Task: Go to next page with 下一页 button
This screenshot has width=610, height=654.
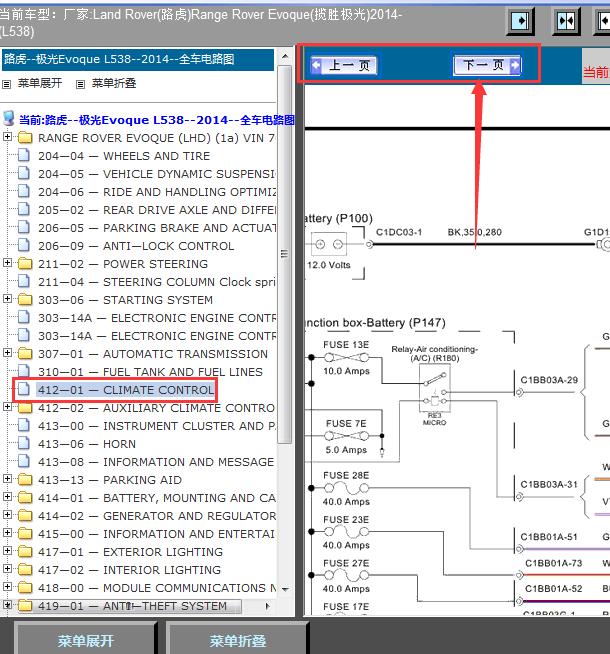Action: (487, 65)
